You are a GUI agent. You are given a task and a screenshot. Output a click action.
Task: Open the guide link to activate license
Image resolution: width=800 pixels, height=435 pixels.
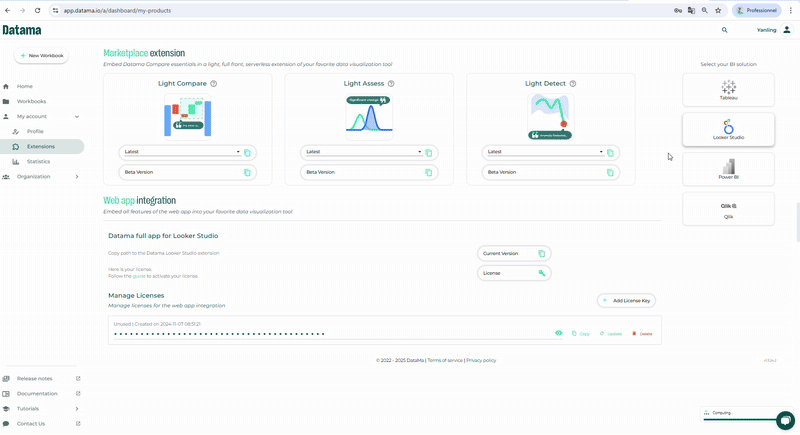tap(139, 276)
